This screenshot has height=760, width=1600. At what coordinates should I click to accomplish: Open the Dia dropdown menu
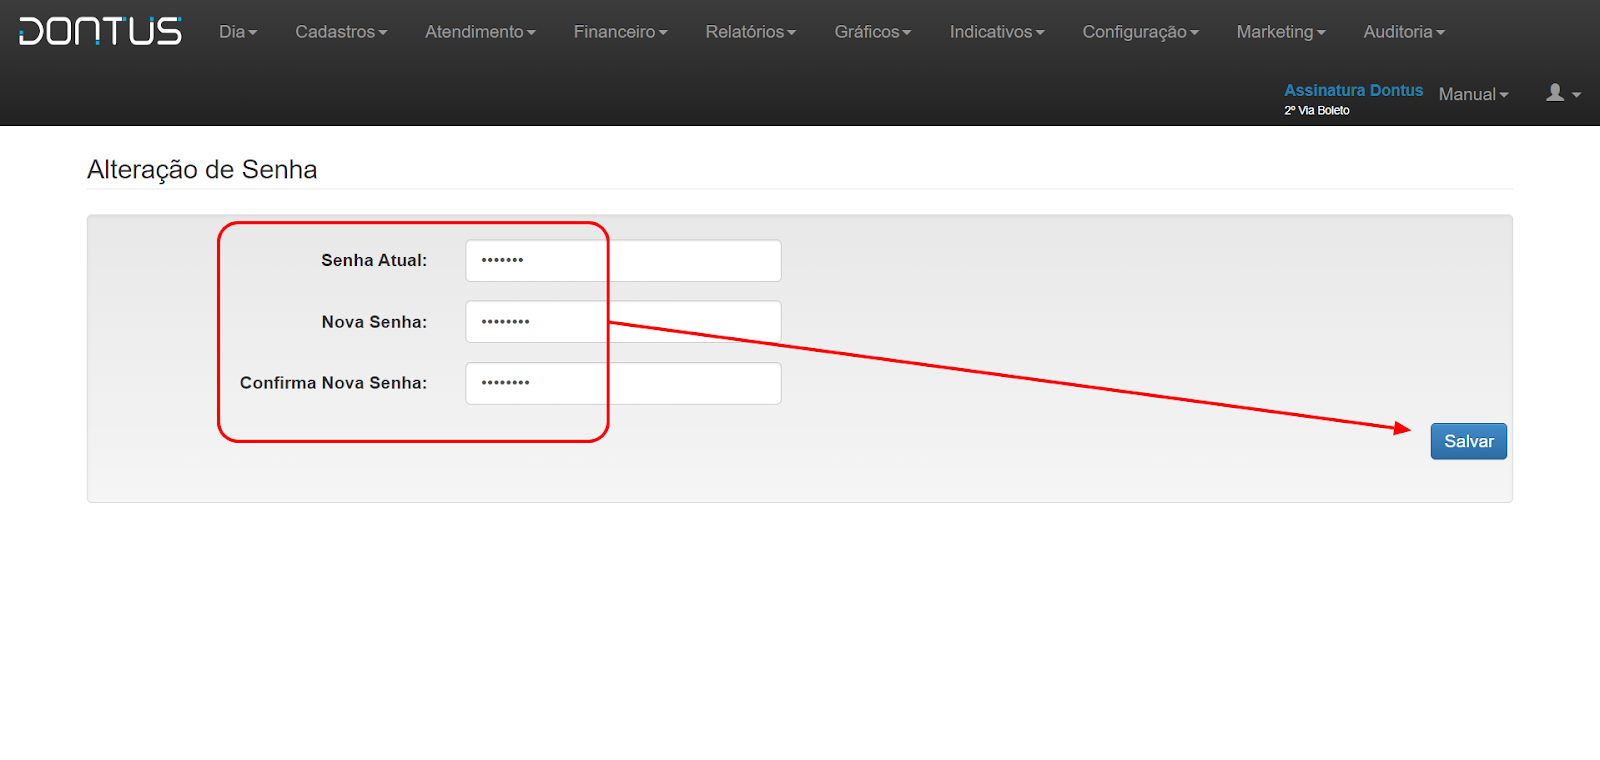[x=238, y=32]
